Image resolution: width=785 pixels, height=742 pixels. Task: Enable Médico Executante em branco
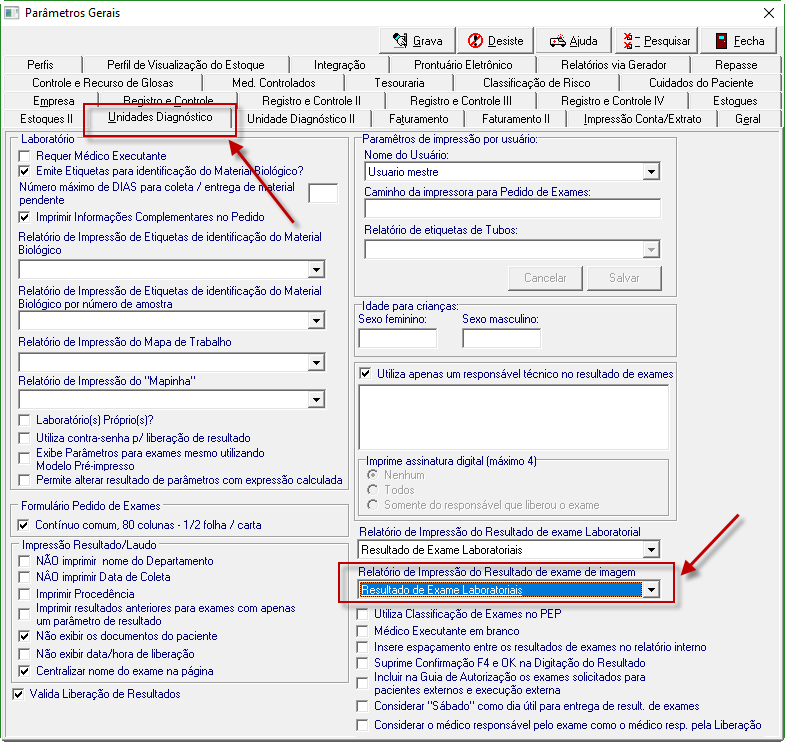(362, 631)
